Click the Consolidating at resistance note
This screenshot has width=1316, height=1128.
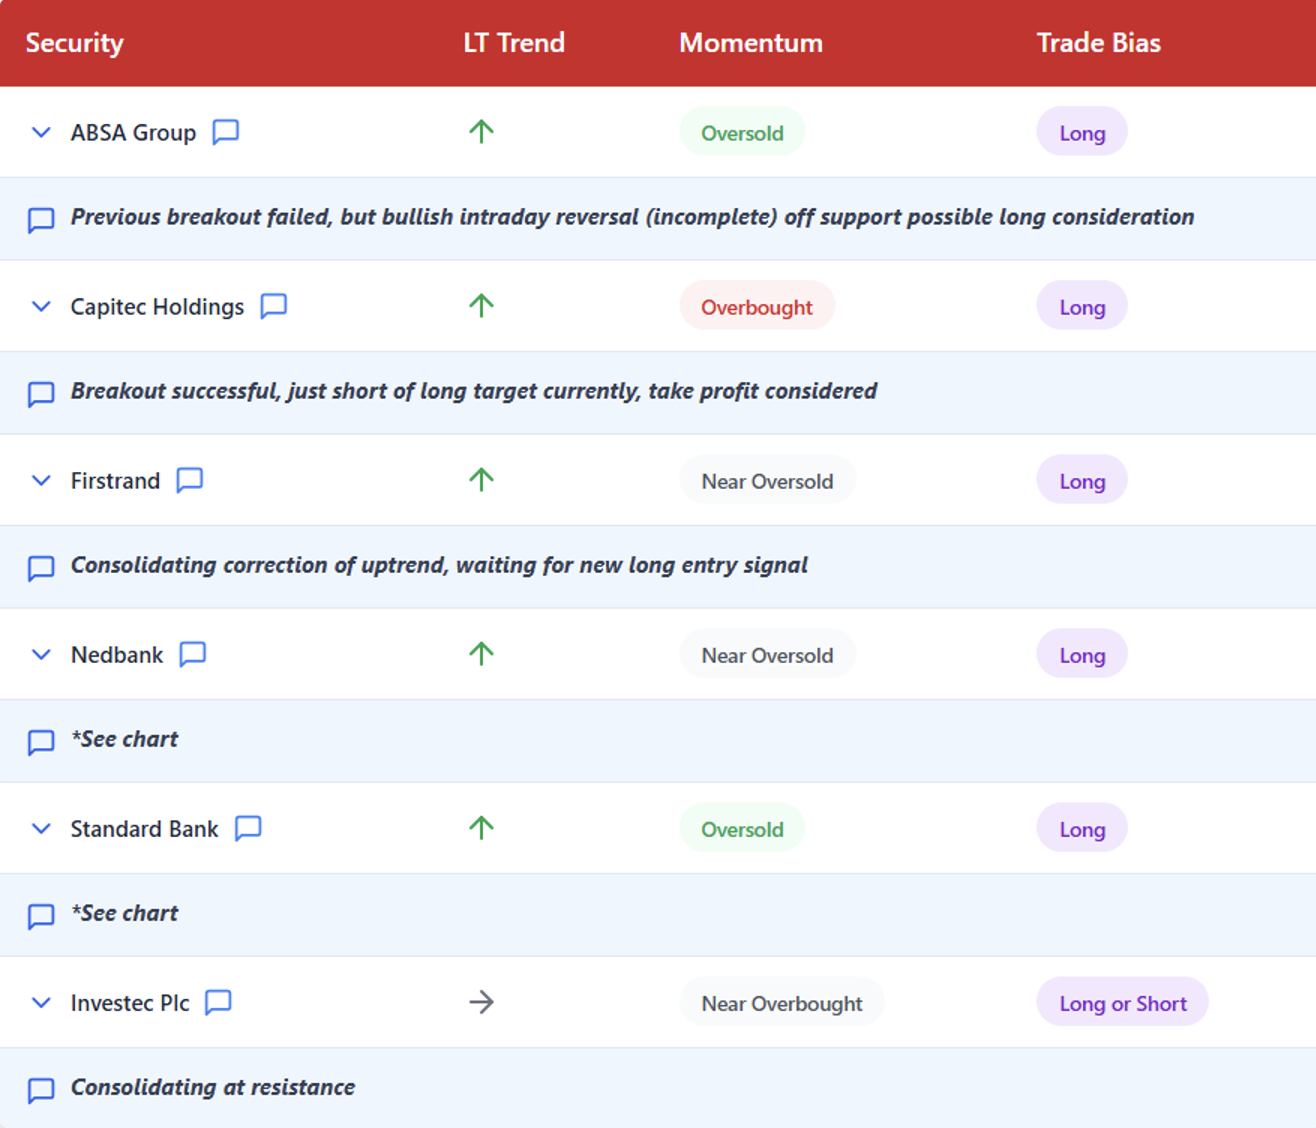(x=212, y=1087)
